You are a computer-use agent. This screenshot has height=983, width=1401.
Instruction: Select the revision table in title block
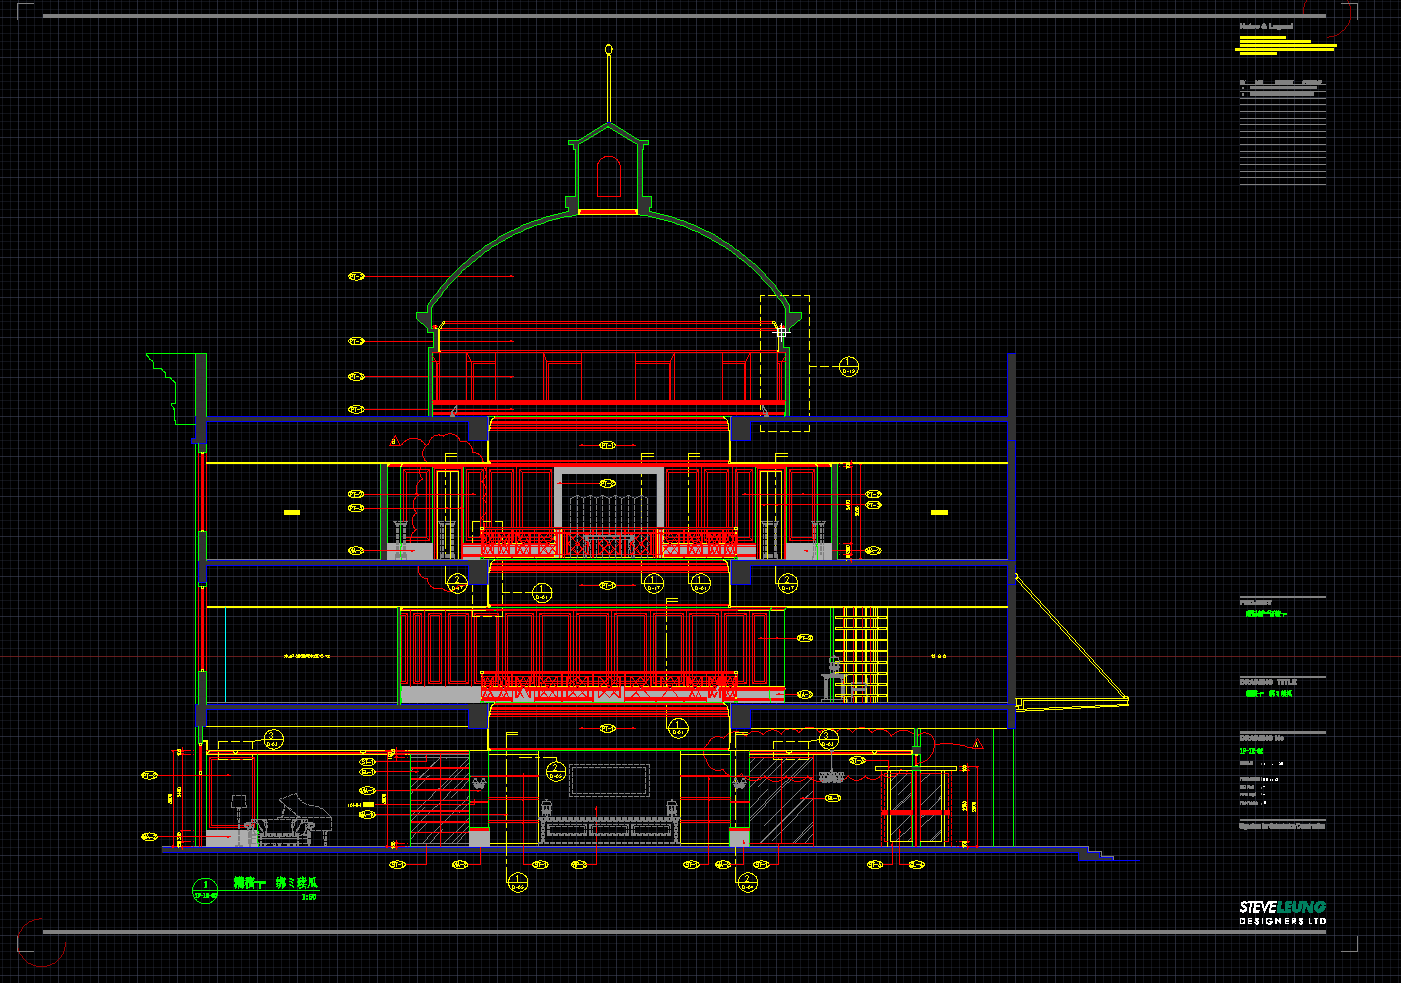click(x=1282, y=132)
